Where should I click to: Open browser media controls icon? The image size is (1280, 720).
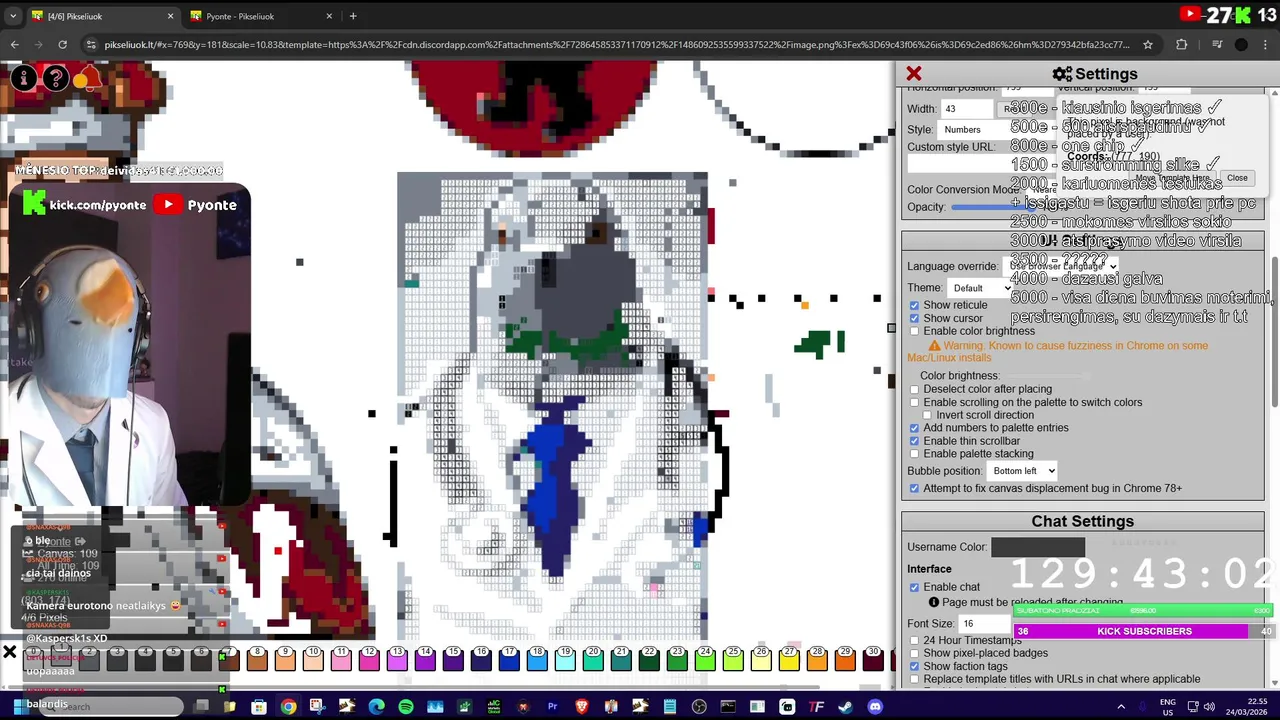pyautogui.click(x=1217, y=44)
